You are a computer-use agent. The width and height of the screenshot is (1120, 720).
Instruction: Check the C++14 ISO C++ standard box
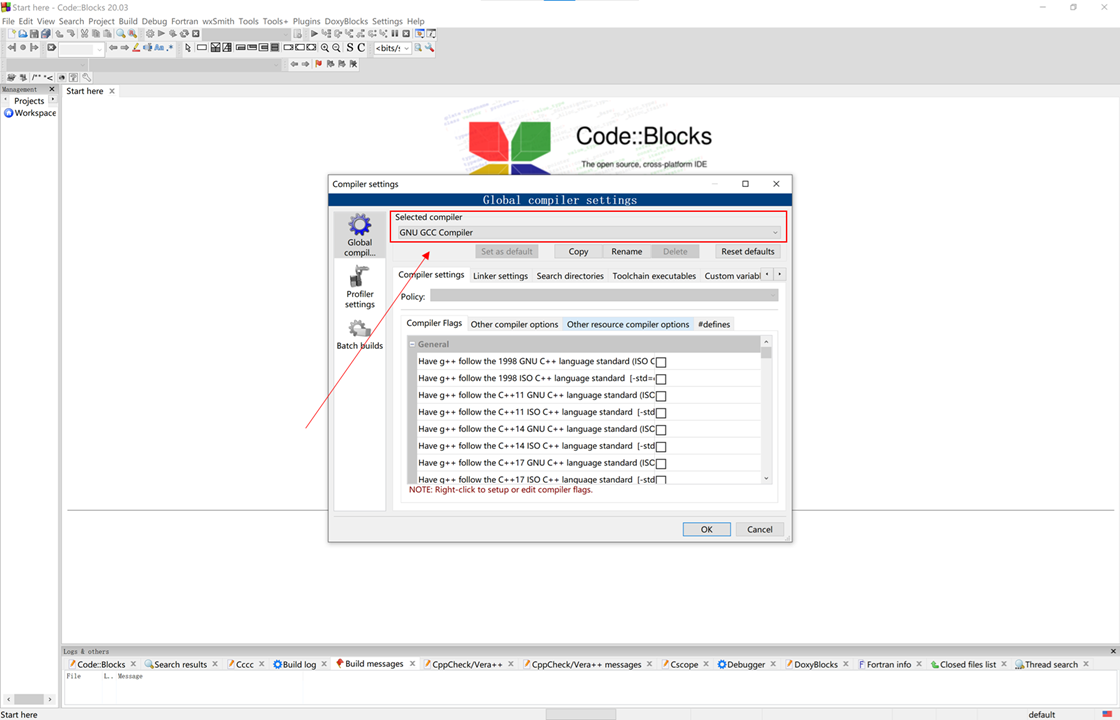pyautogui.click(x=661, y=447)
